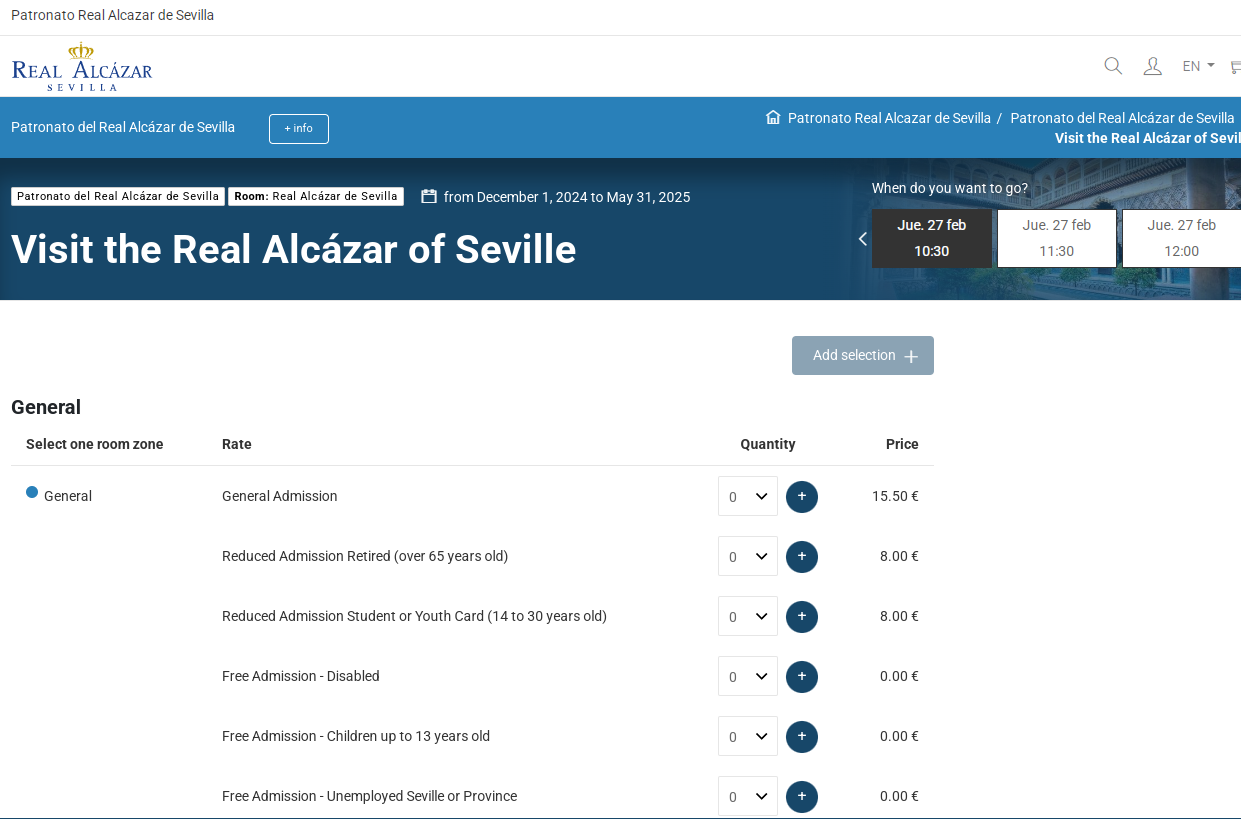
Task: Select the General room zone radio button
Action: click(32, 492)
